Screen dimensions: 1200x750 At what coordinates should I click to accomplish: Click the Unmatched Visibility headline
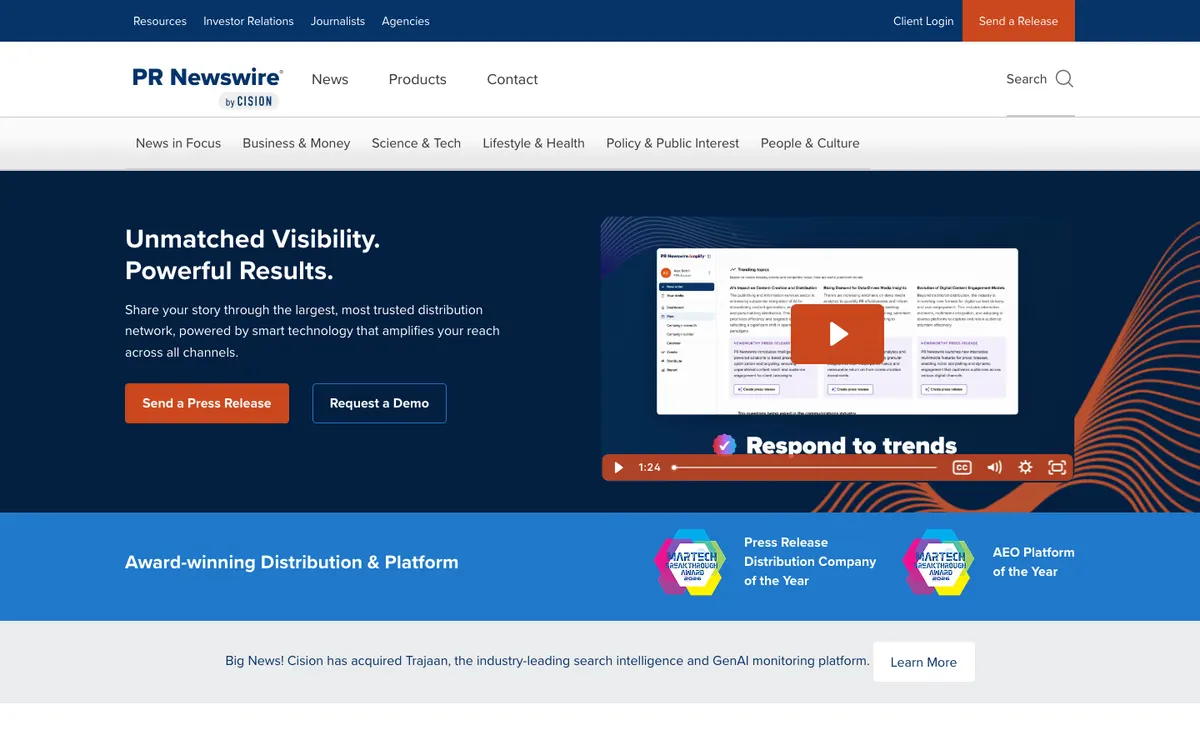click(252, 255)
